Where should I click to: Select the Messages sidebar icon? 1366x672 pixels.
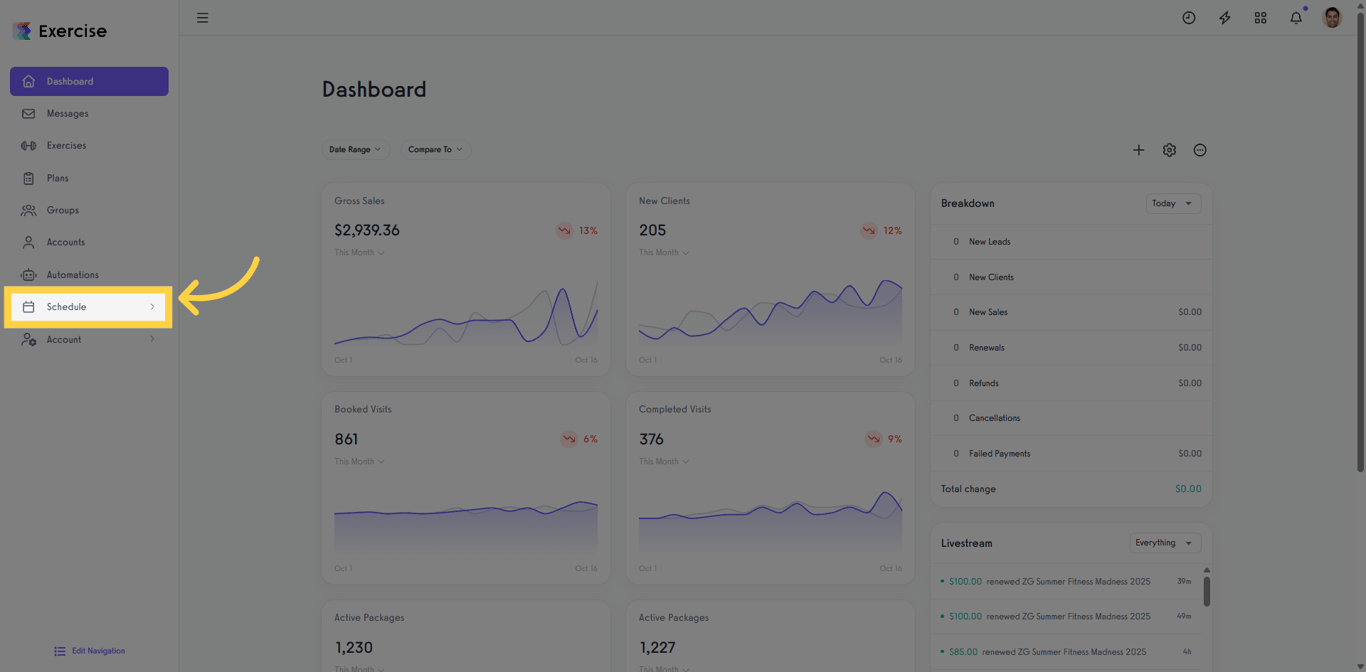click(27, 113)
